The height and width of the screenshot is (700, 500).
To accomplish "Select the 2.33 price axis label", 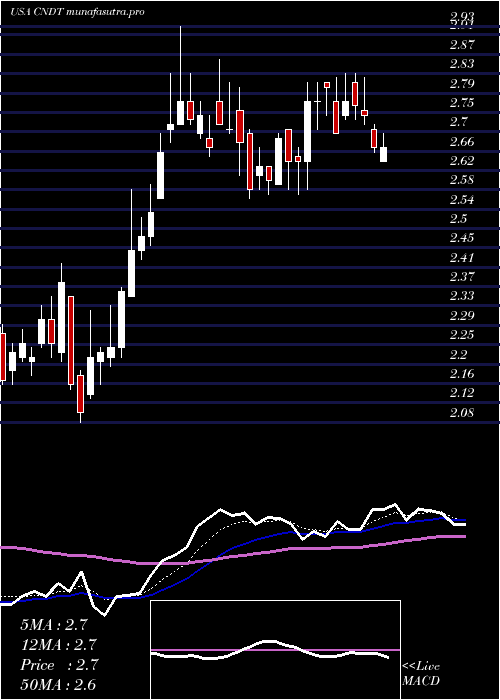I will [462, 296].
